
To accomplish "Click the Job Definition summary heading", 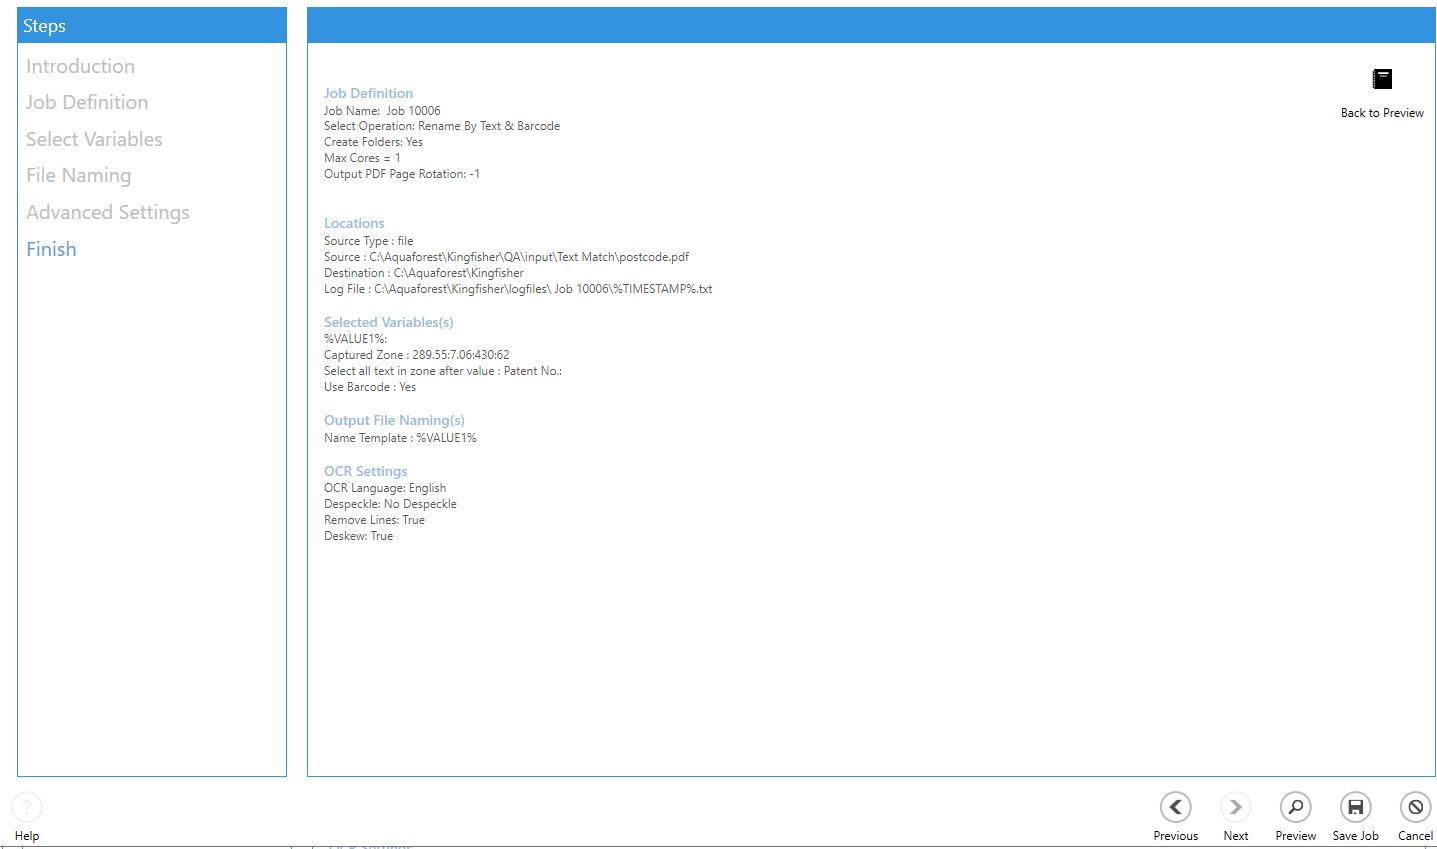I will 368,93.
